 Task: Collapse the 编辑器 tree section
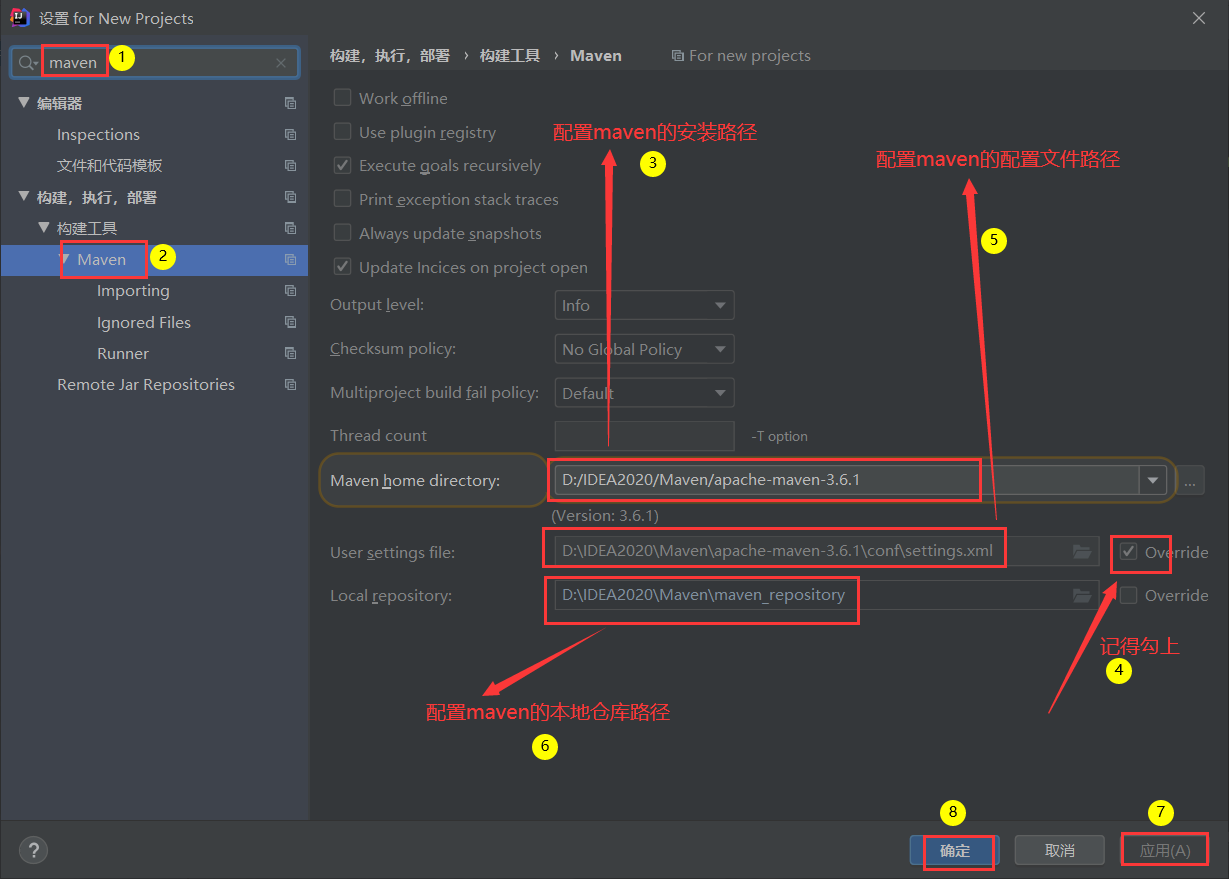pos(24,103)
